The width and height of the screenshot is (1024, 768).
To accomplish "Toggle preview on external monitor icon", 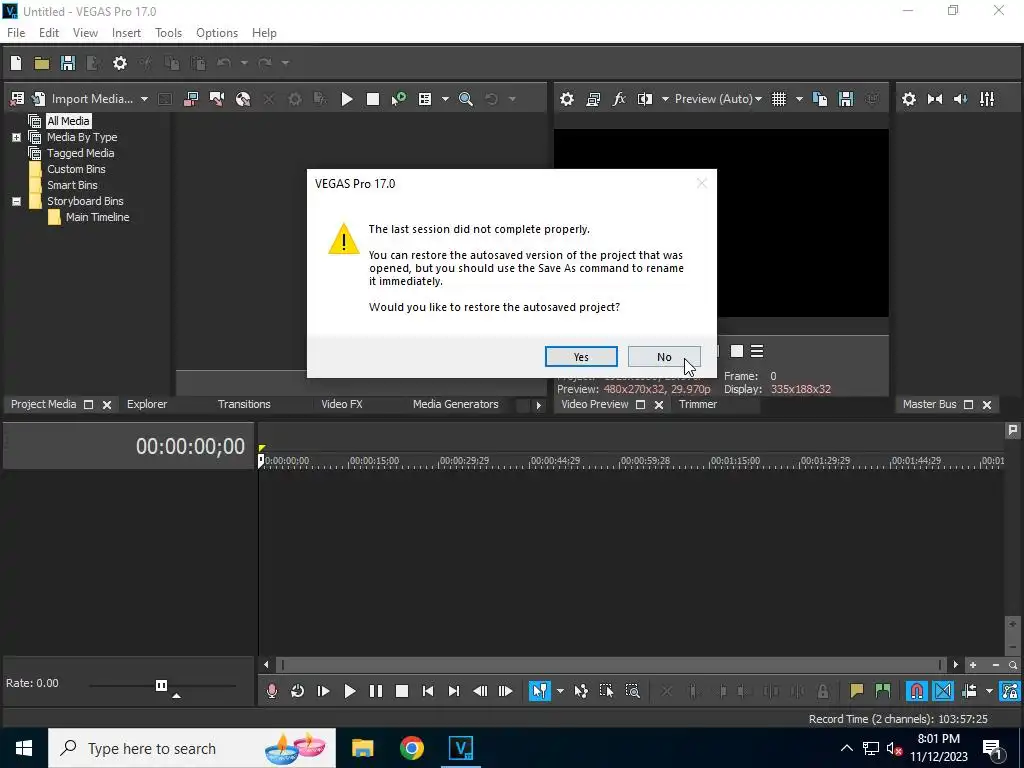I will coord(593,99).
